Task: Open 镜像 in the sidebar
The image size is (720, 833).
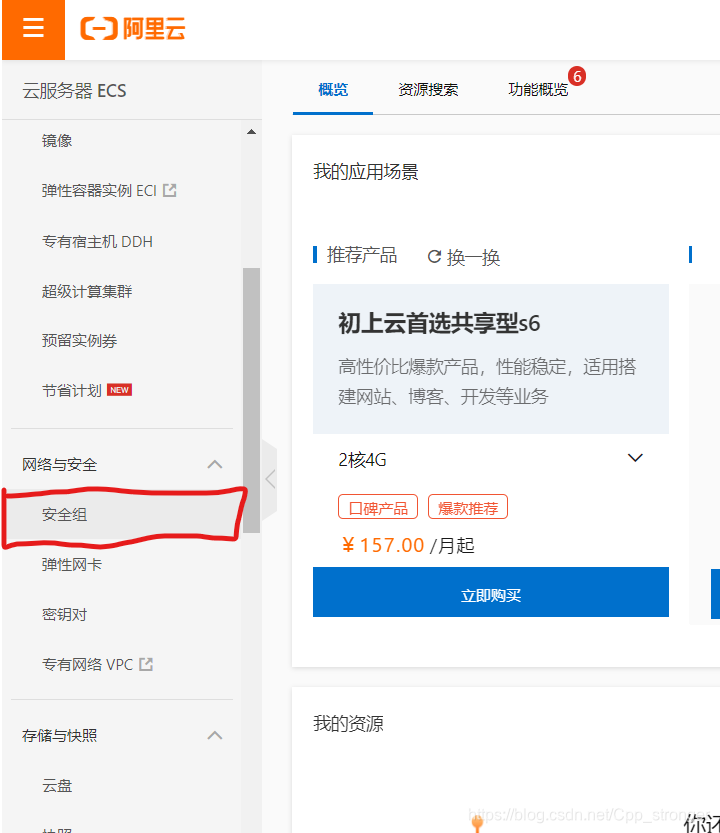Action: [57, 141]
